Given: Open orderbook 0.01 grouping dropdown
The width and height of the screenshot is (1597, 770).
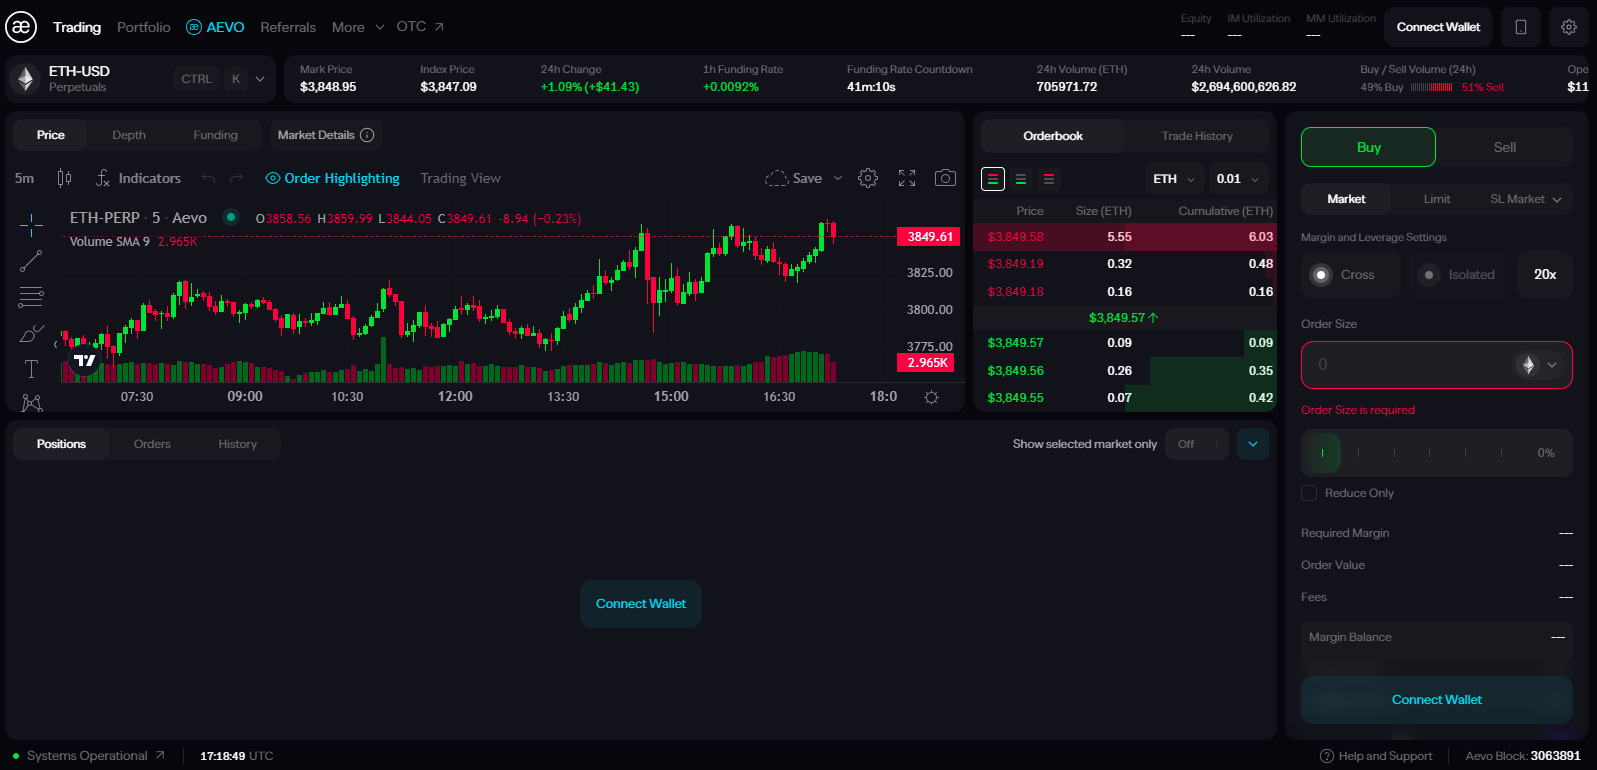Looking at the screenshot, I should 1237,179.
